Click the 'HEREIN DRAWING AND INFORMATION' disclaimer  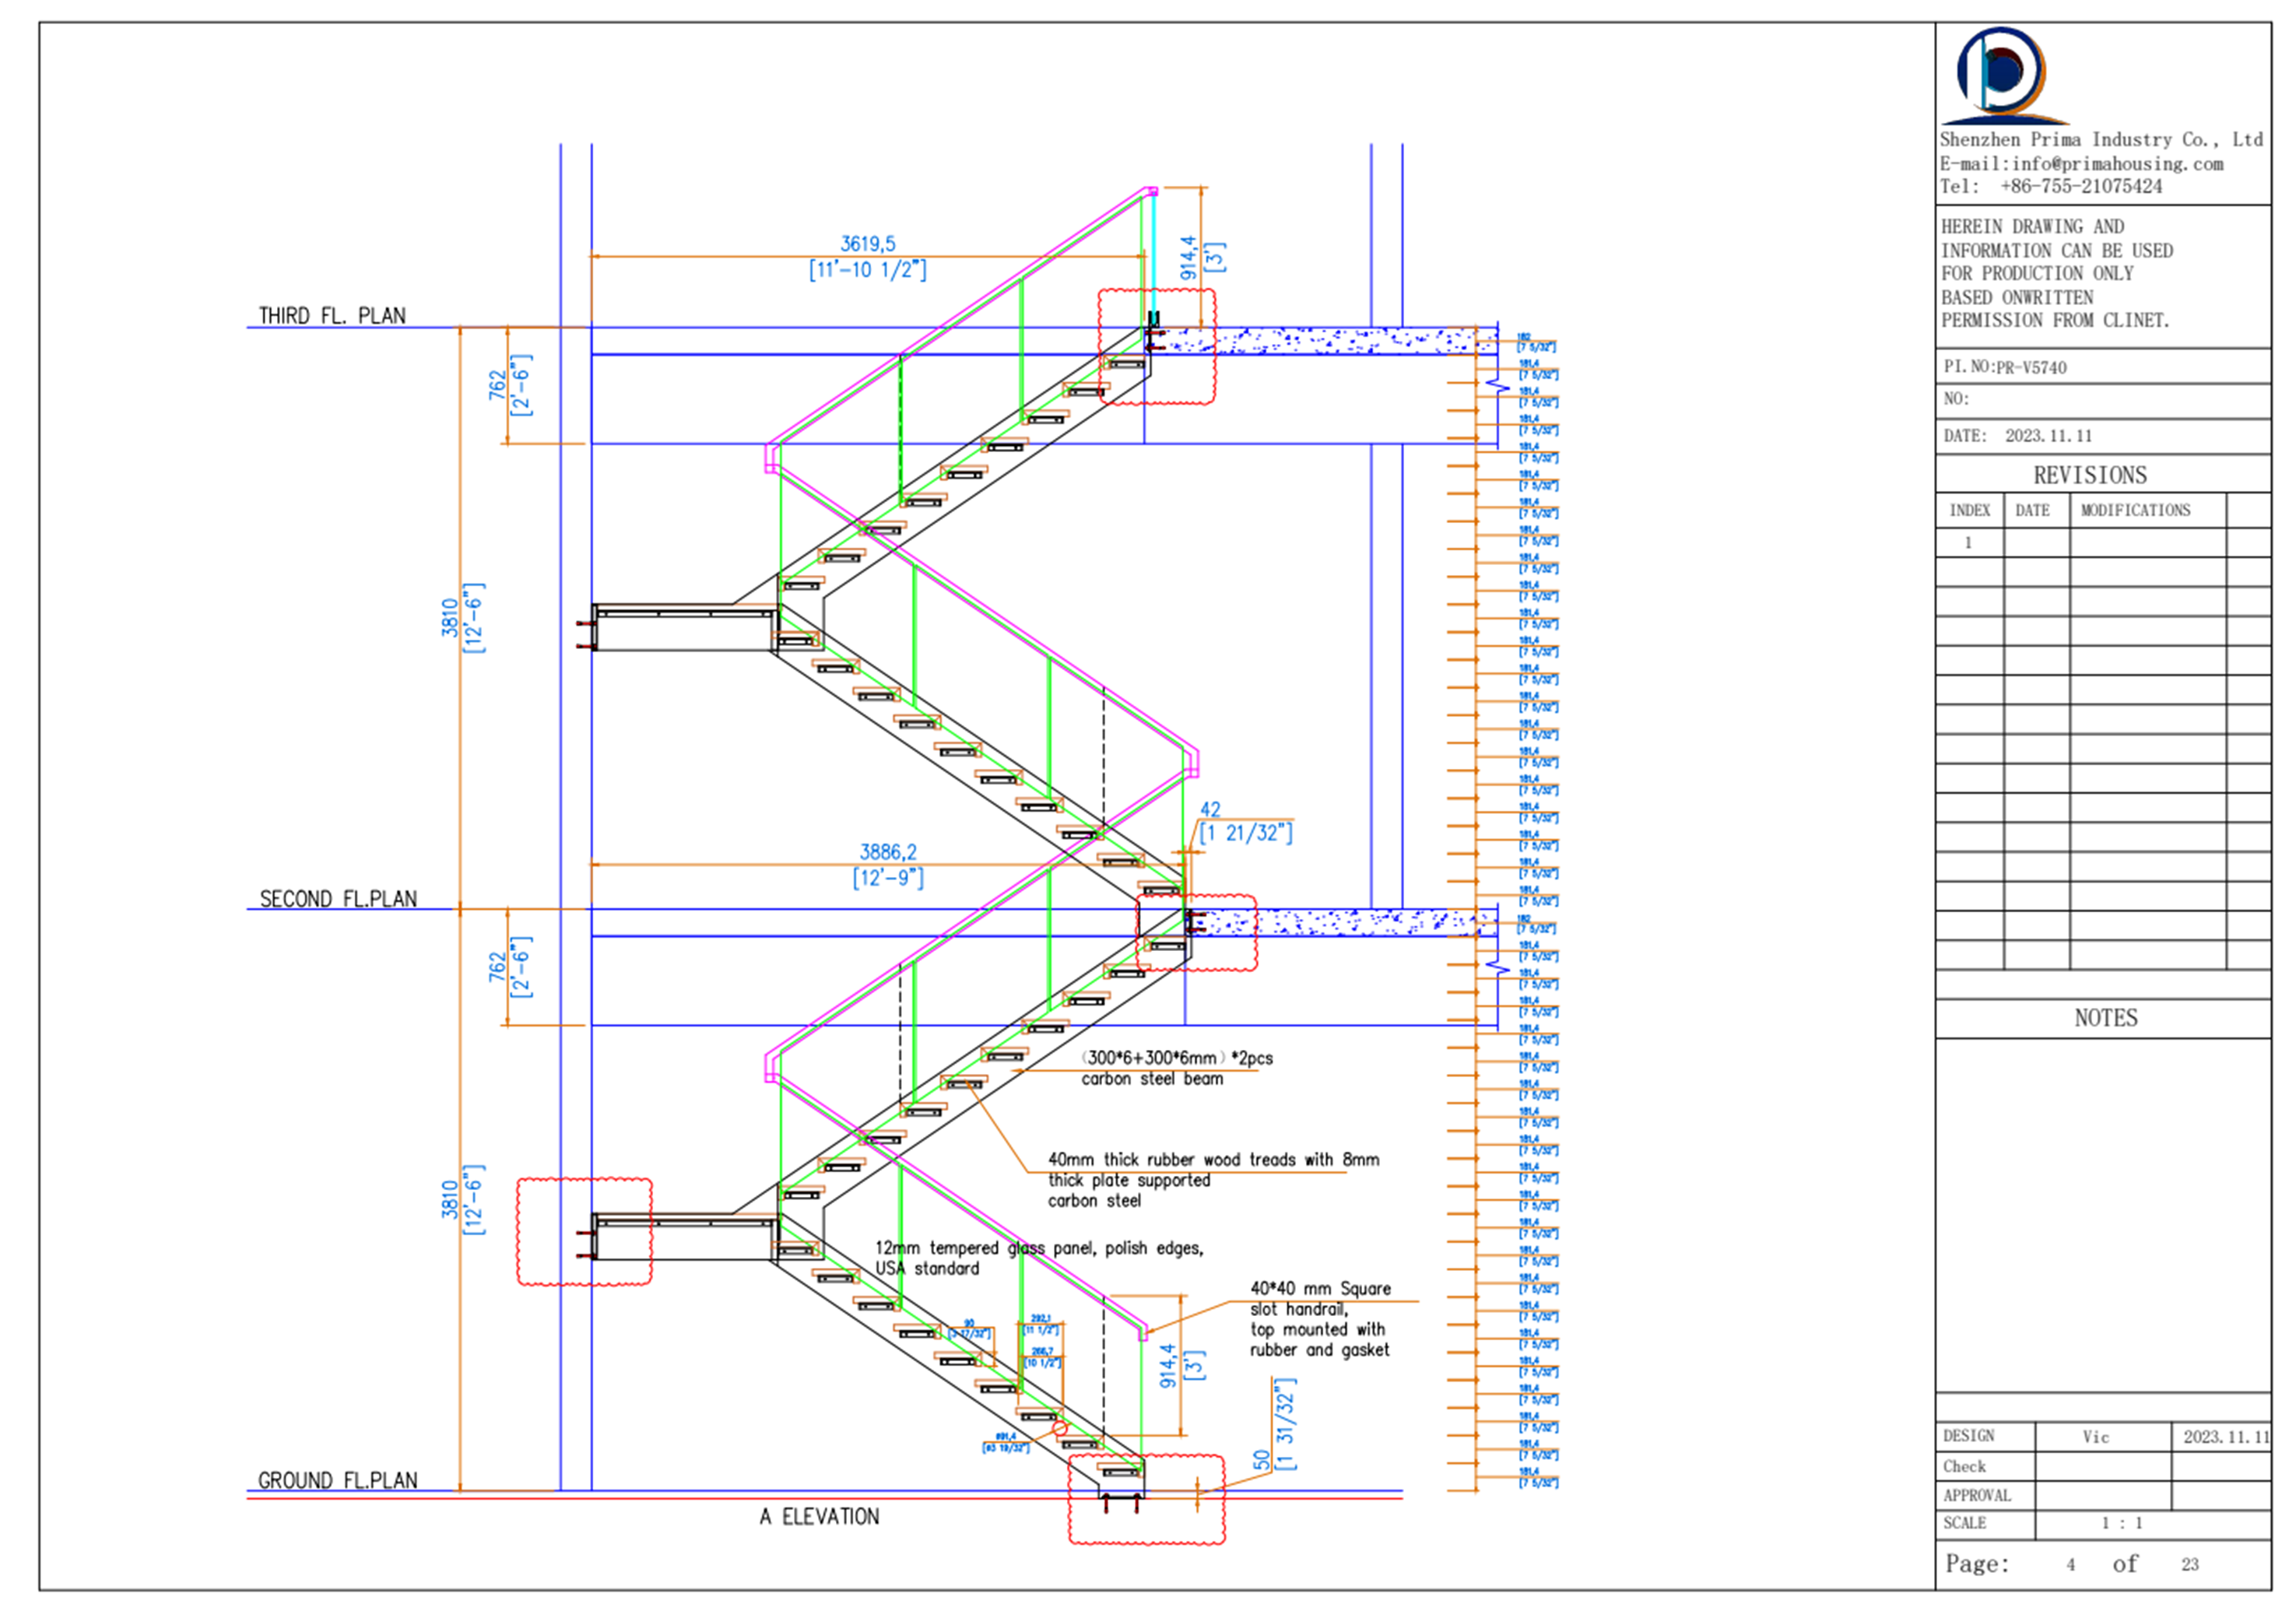[2057, 274]
